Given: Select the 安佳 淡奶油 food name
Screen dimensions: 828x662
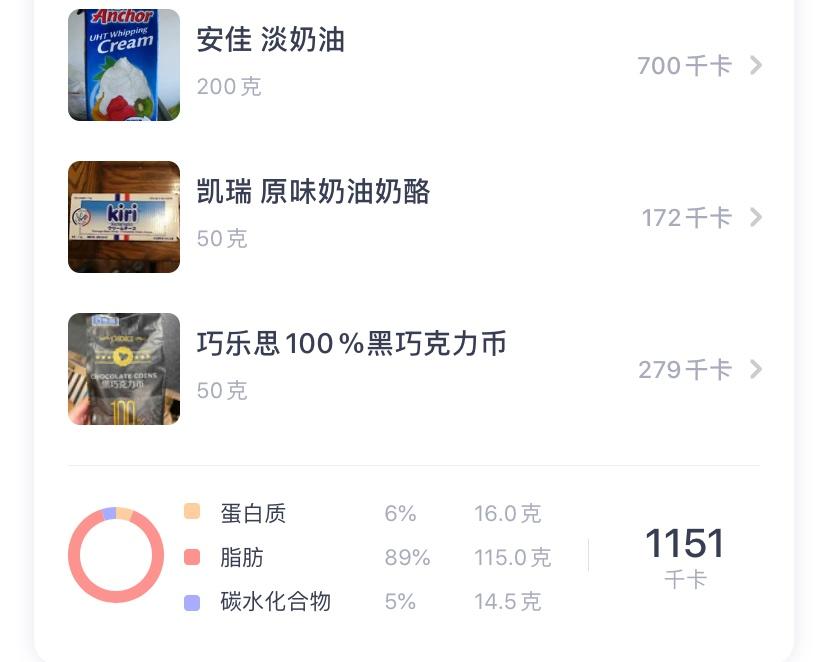Looking at the screenshot, I should tap(271, 40).
